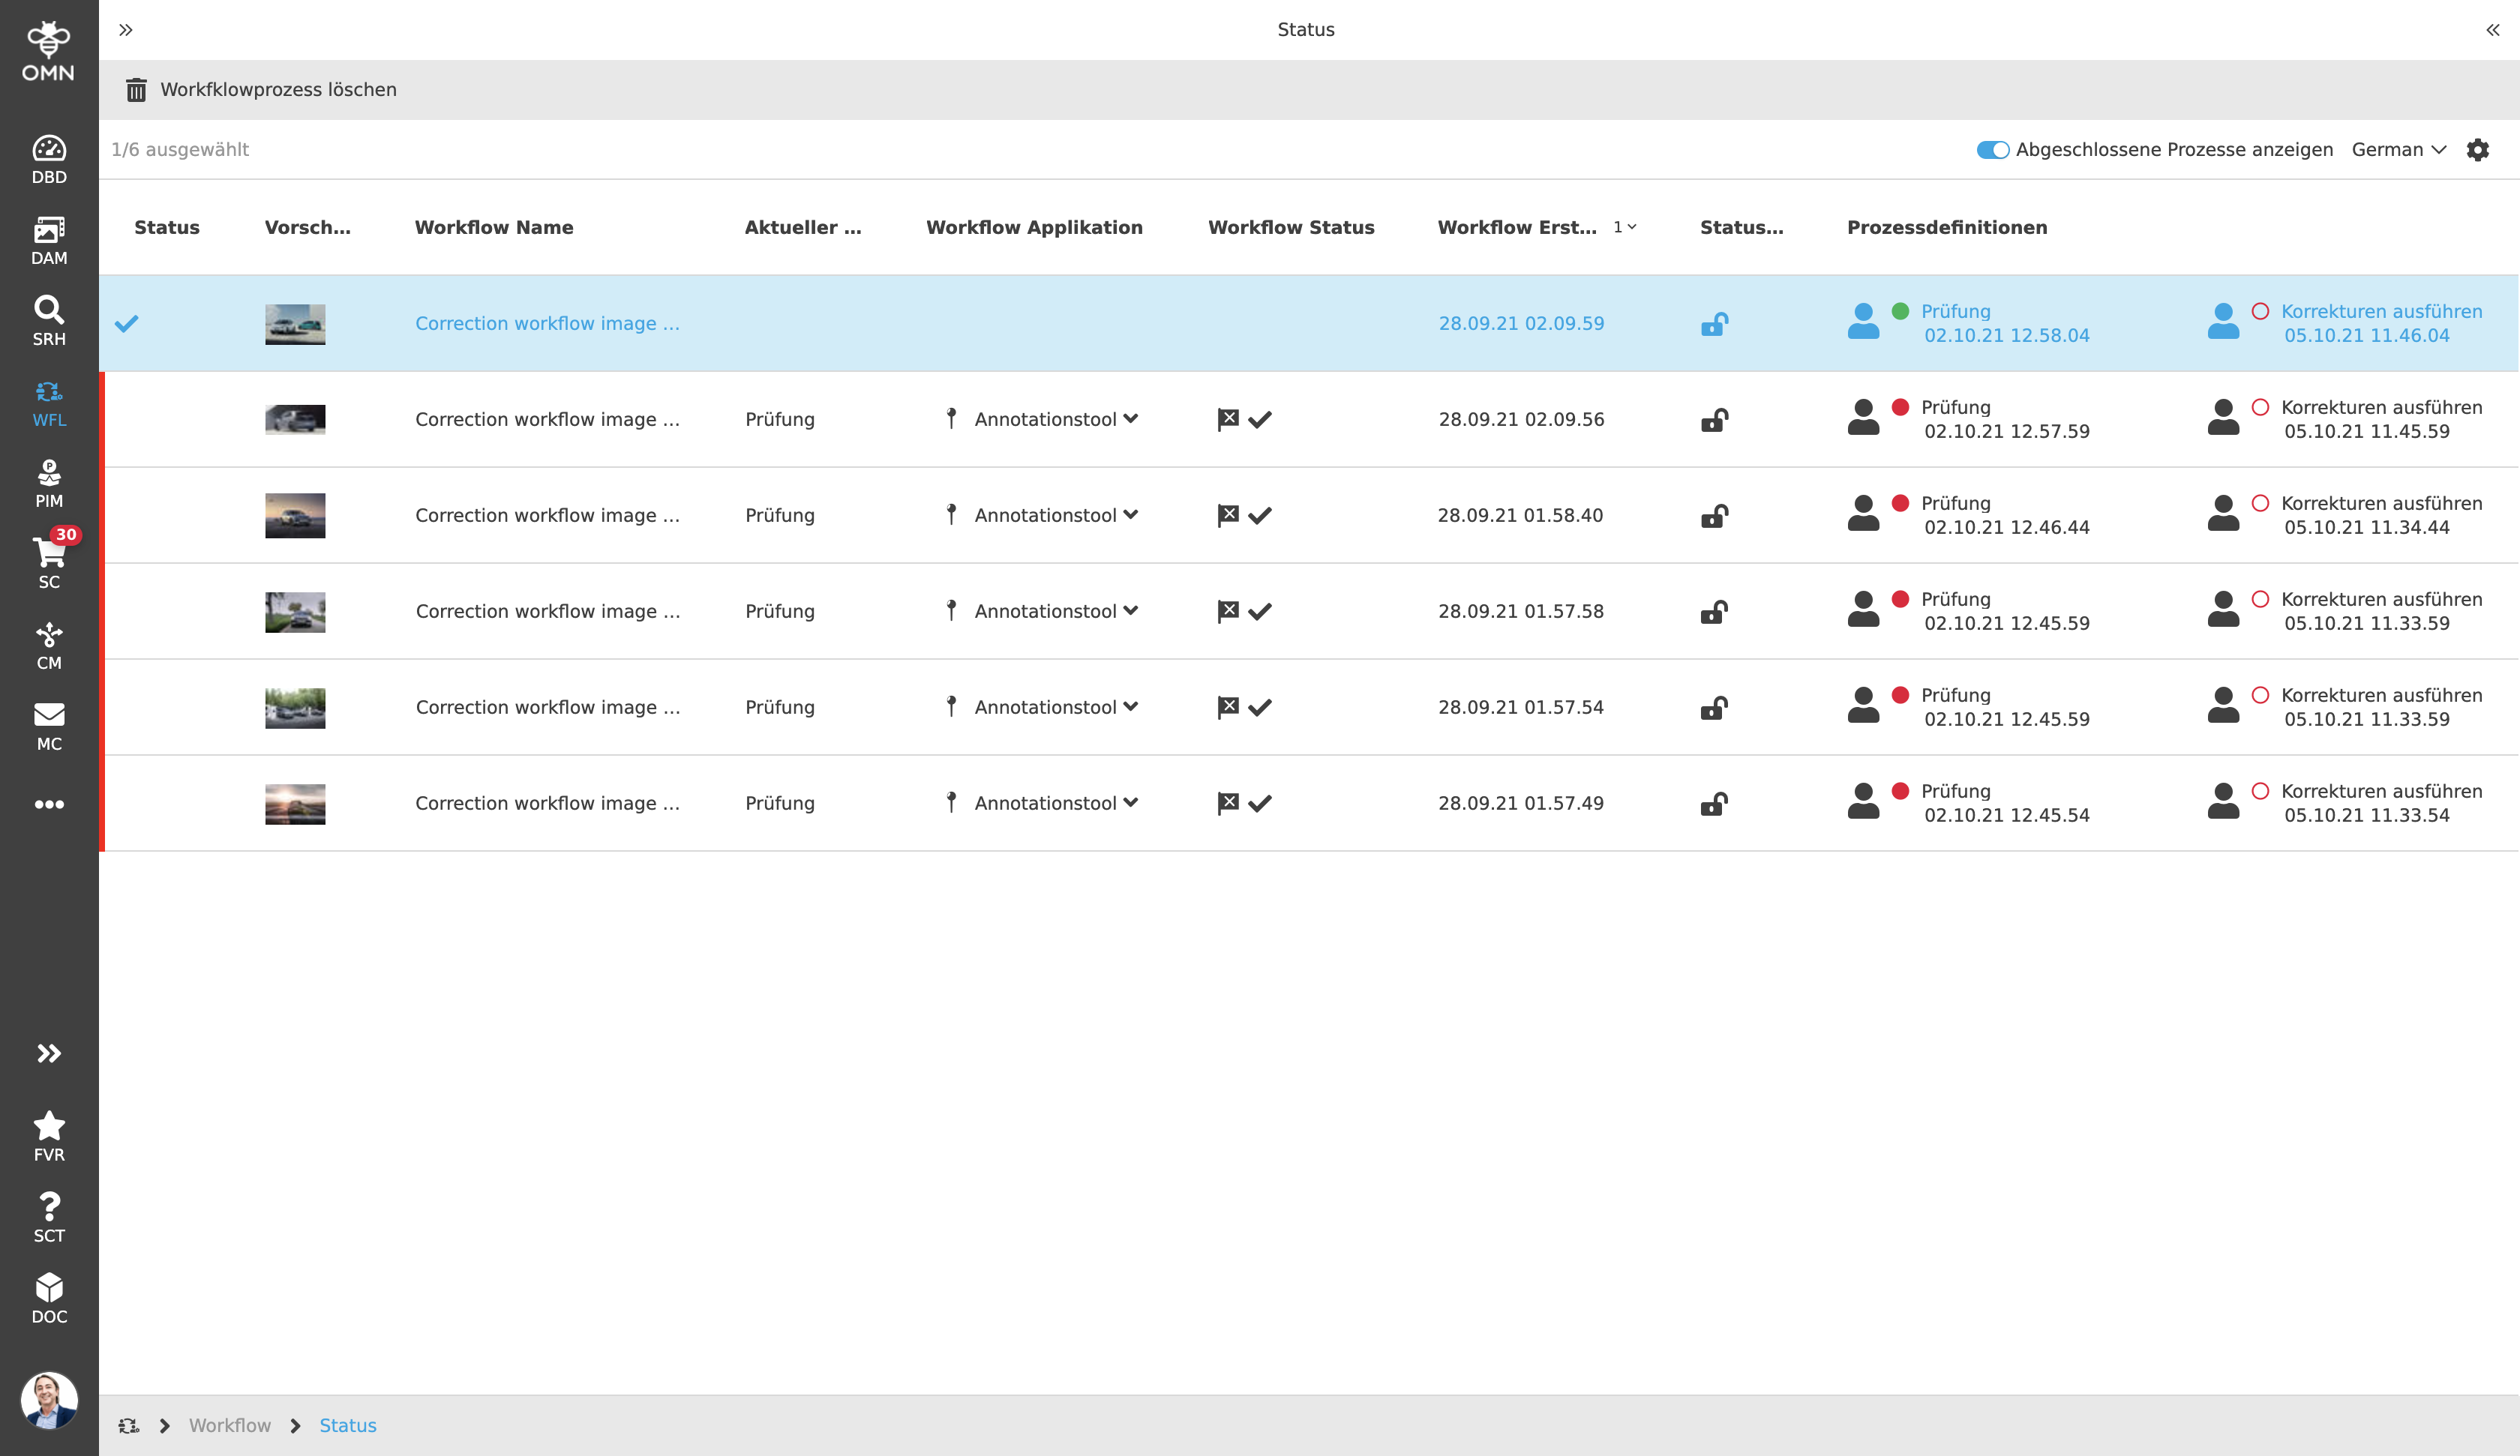This screenshot has width=2520, height=1456.
Task: Deselect the checked first workflow row
Action: (x=127, y=324)
